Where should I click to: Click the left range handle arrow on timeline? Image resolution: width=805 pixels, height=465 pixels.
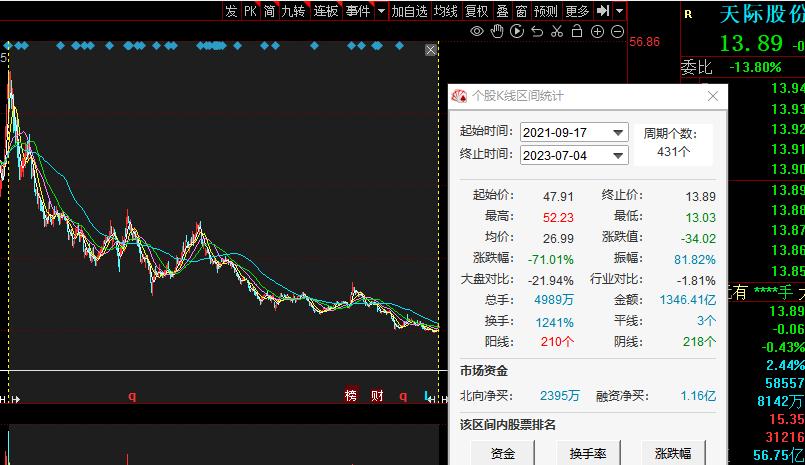16,399
